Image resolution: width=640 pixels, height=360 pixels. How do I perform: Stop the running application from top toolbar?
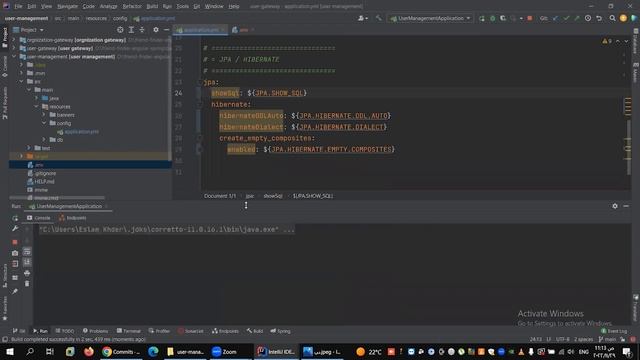tap(530, 18)
